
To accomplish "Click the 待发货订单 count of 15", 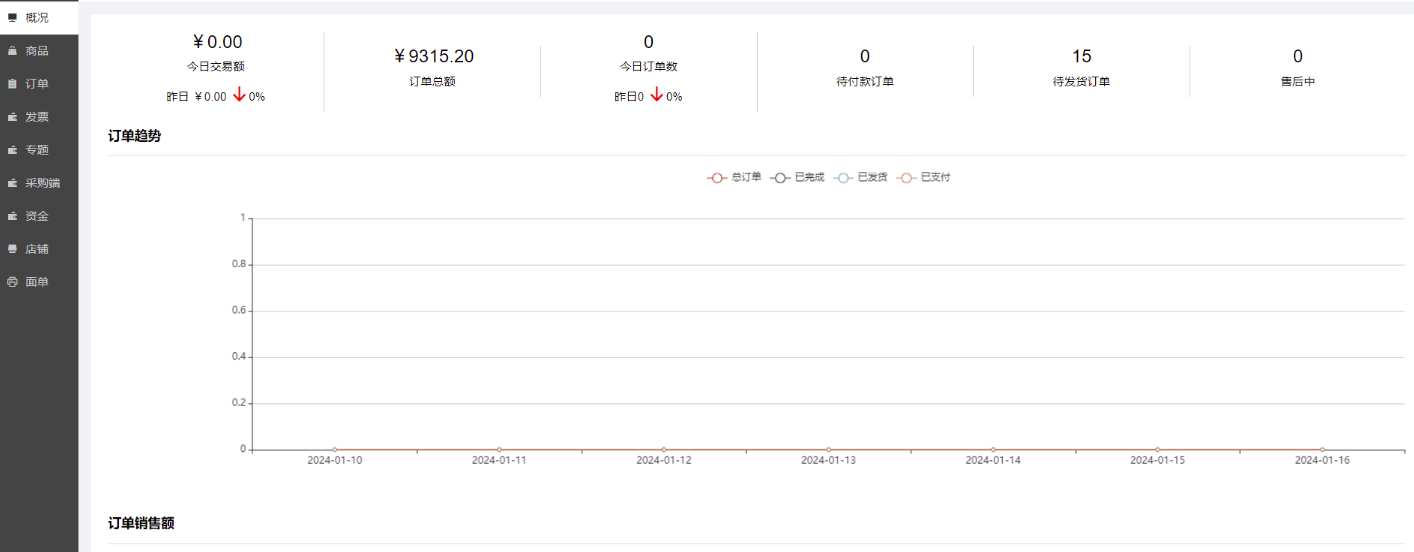I will click(x=1081, y=57).
